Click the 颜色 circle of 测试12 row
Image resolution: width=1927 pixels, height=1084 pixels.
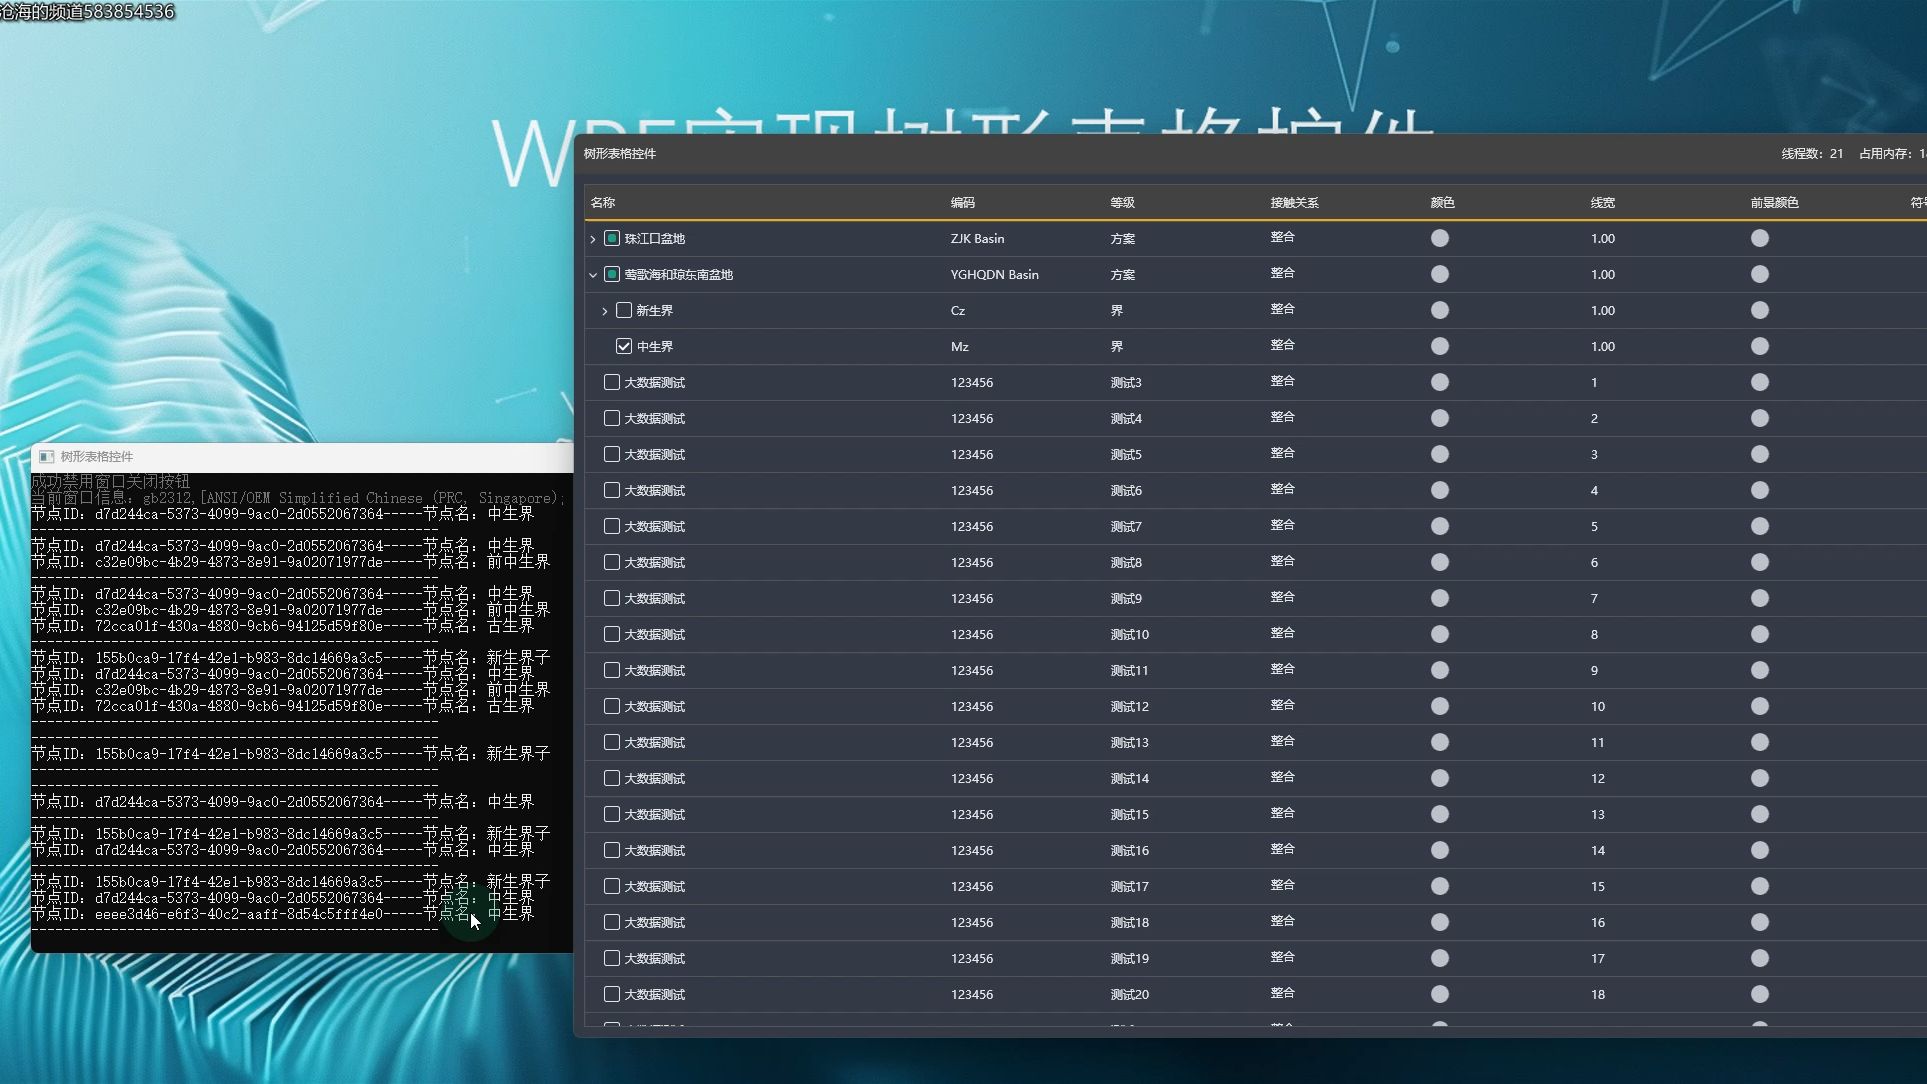click(1440, 706)
